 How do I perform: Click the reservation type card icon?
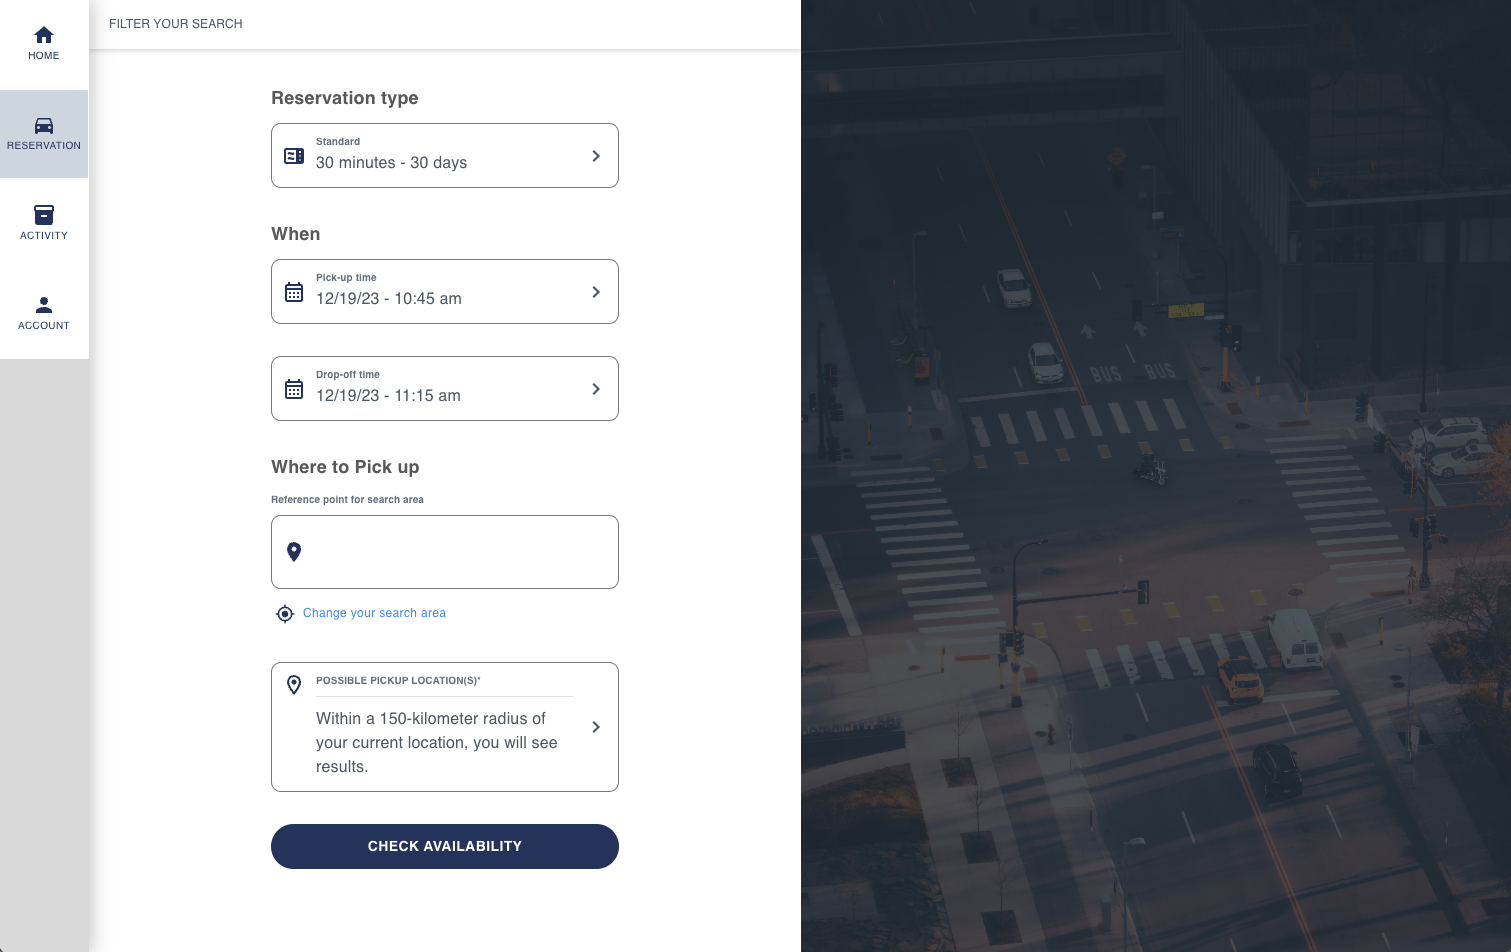click(x=294, y=156)
